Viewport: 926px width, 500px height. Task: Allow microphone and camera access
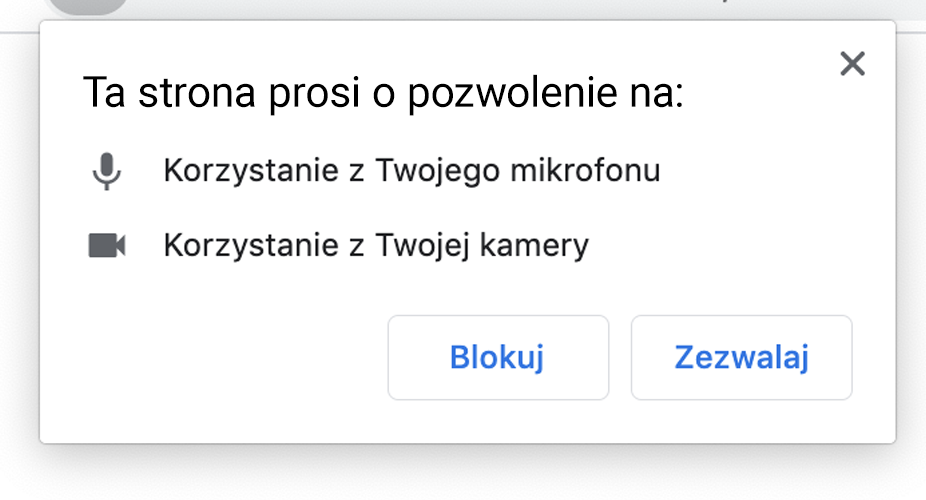741,358
